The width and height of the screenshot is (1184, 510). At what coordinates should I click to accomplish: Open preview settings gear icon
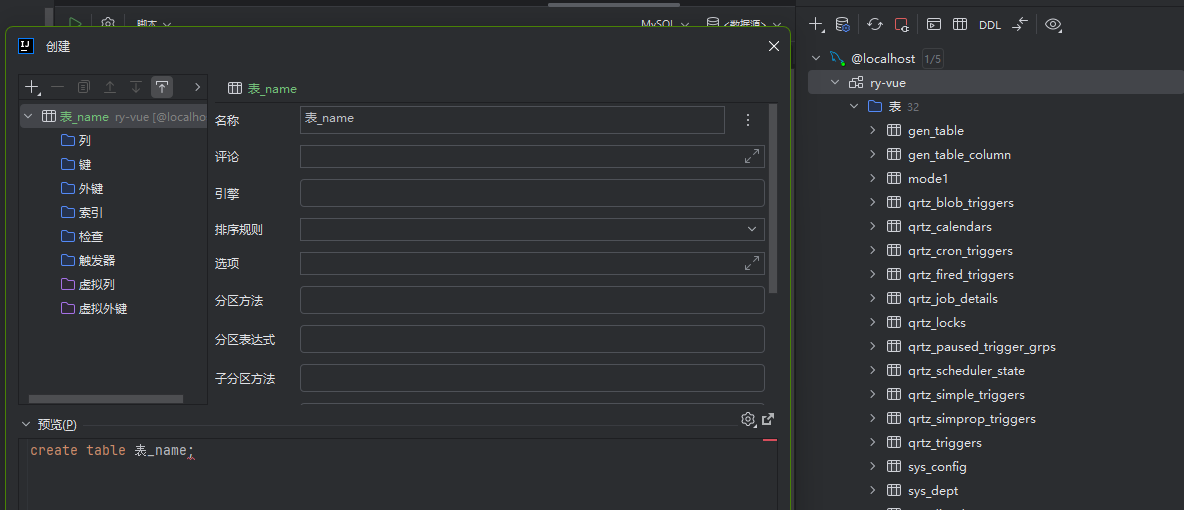747,419
